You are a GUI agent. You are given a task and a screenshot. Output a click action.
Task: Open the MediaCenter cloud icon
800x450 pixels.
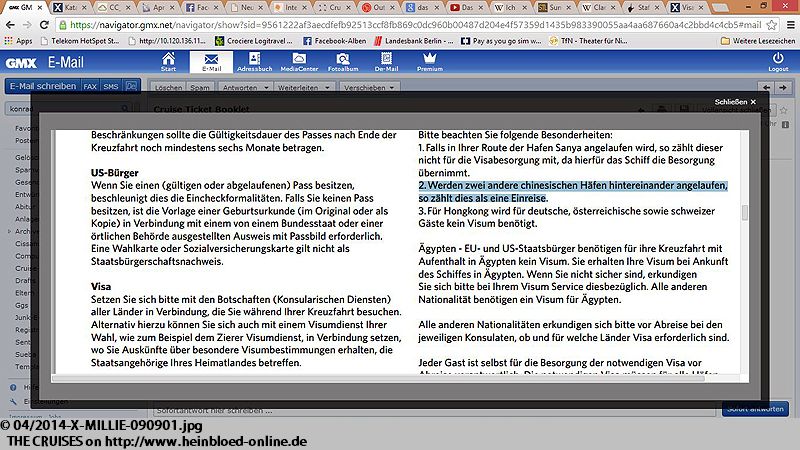[299, 62]
